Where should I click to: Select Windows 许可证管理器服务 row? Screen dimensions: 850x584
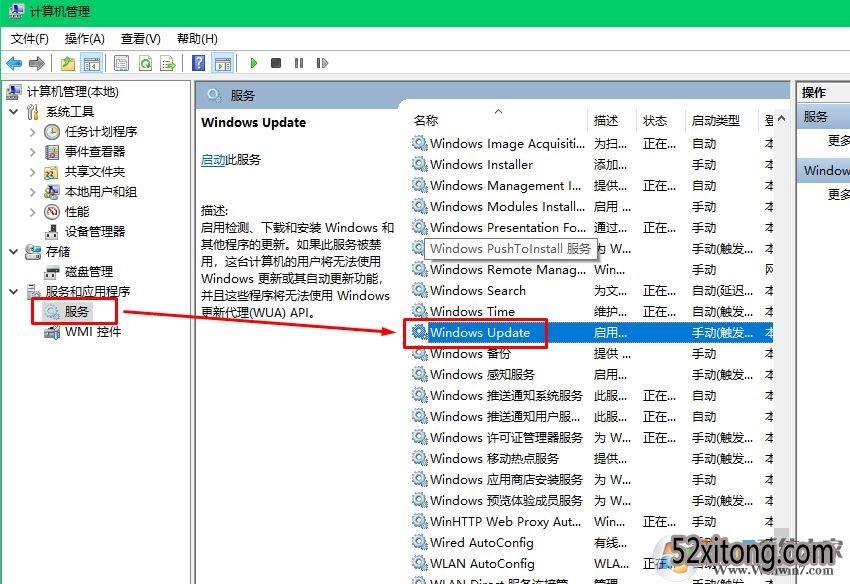click(591, 438)
